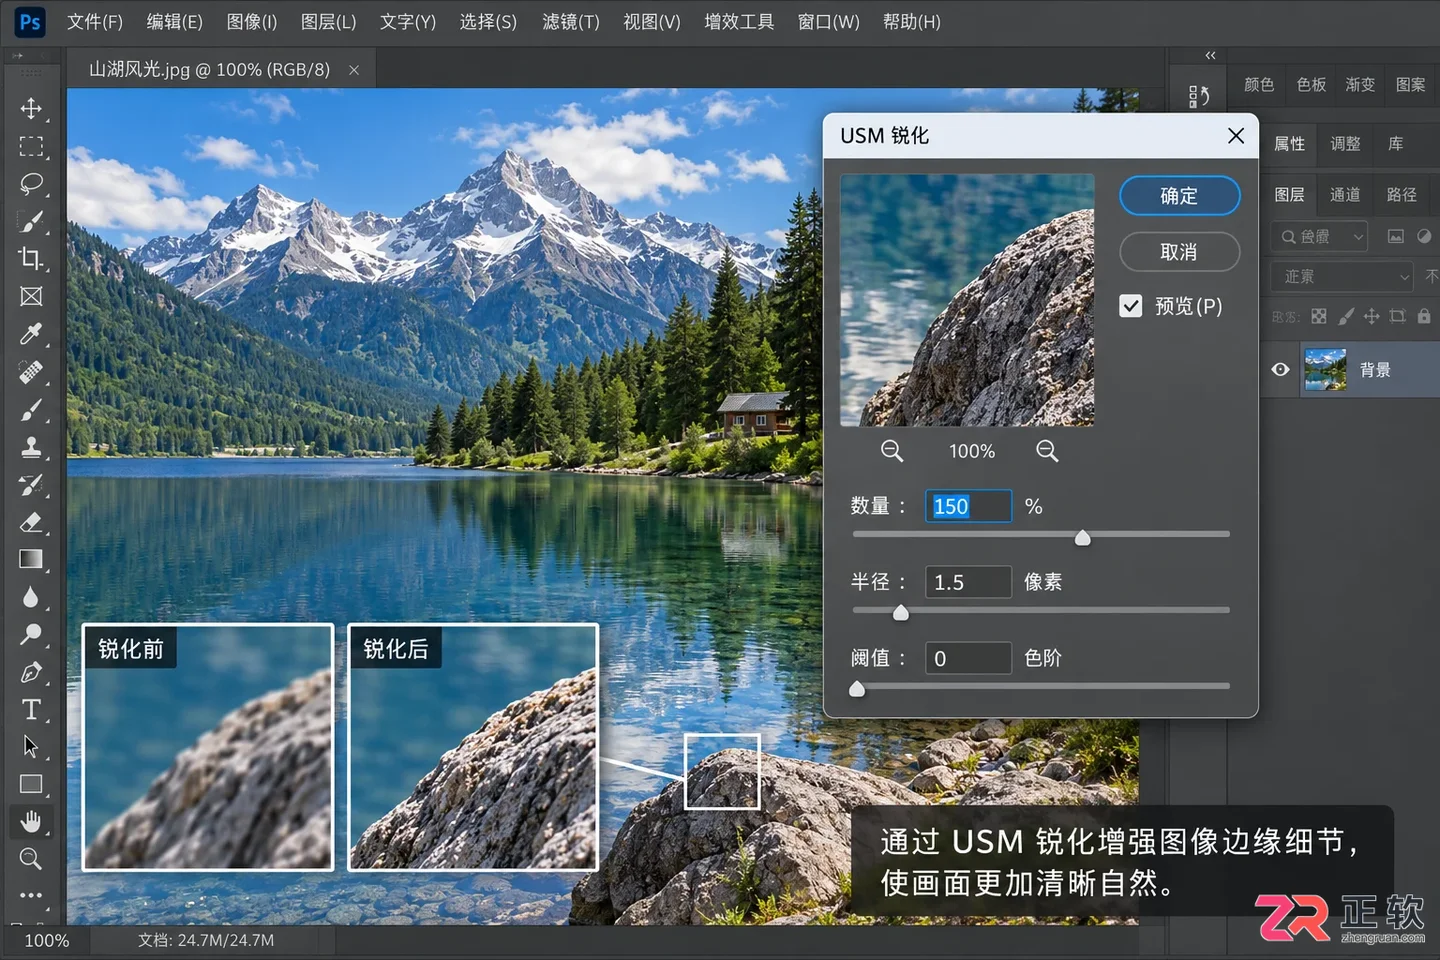
Task: Click the 阈值 slider handle
Action: pyautogui.click(x=857, y=688)
